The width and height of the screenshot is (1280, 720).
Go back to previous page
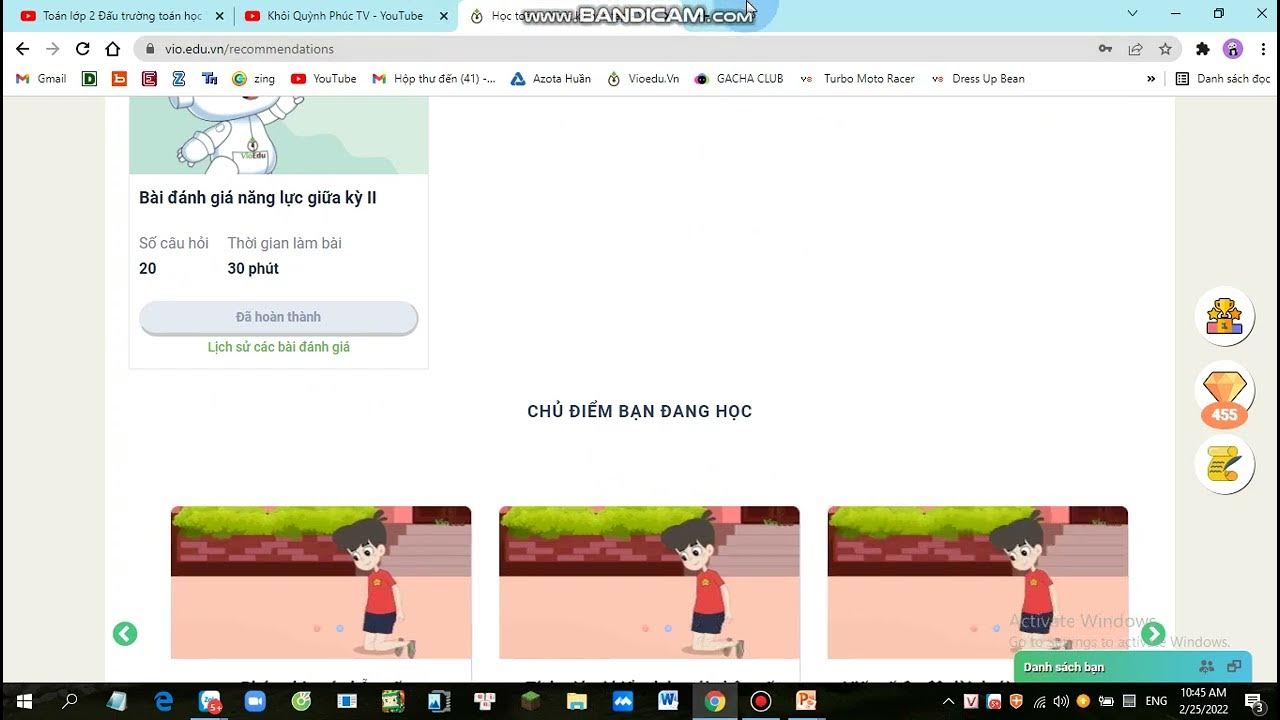pyautogui.click(x=23, y=48)
